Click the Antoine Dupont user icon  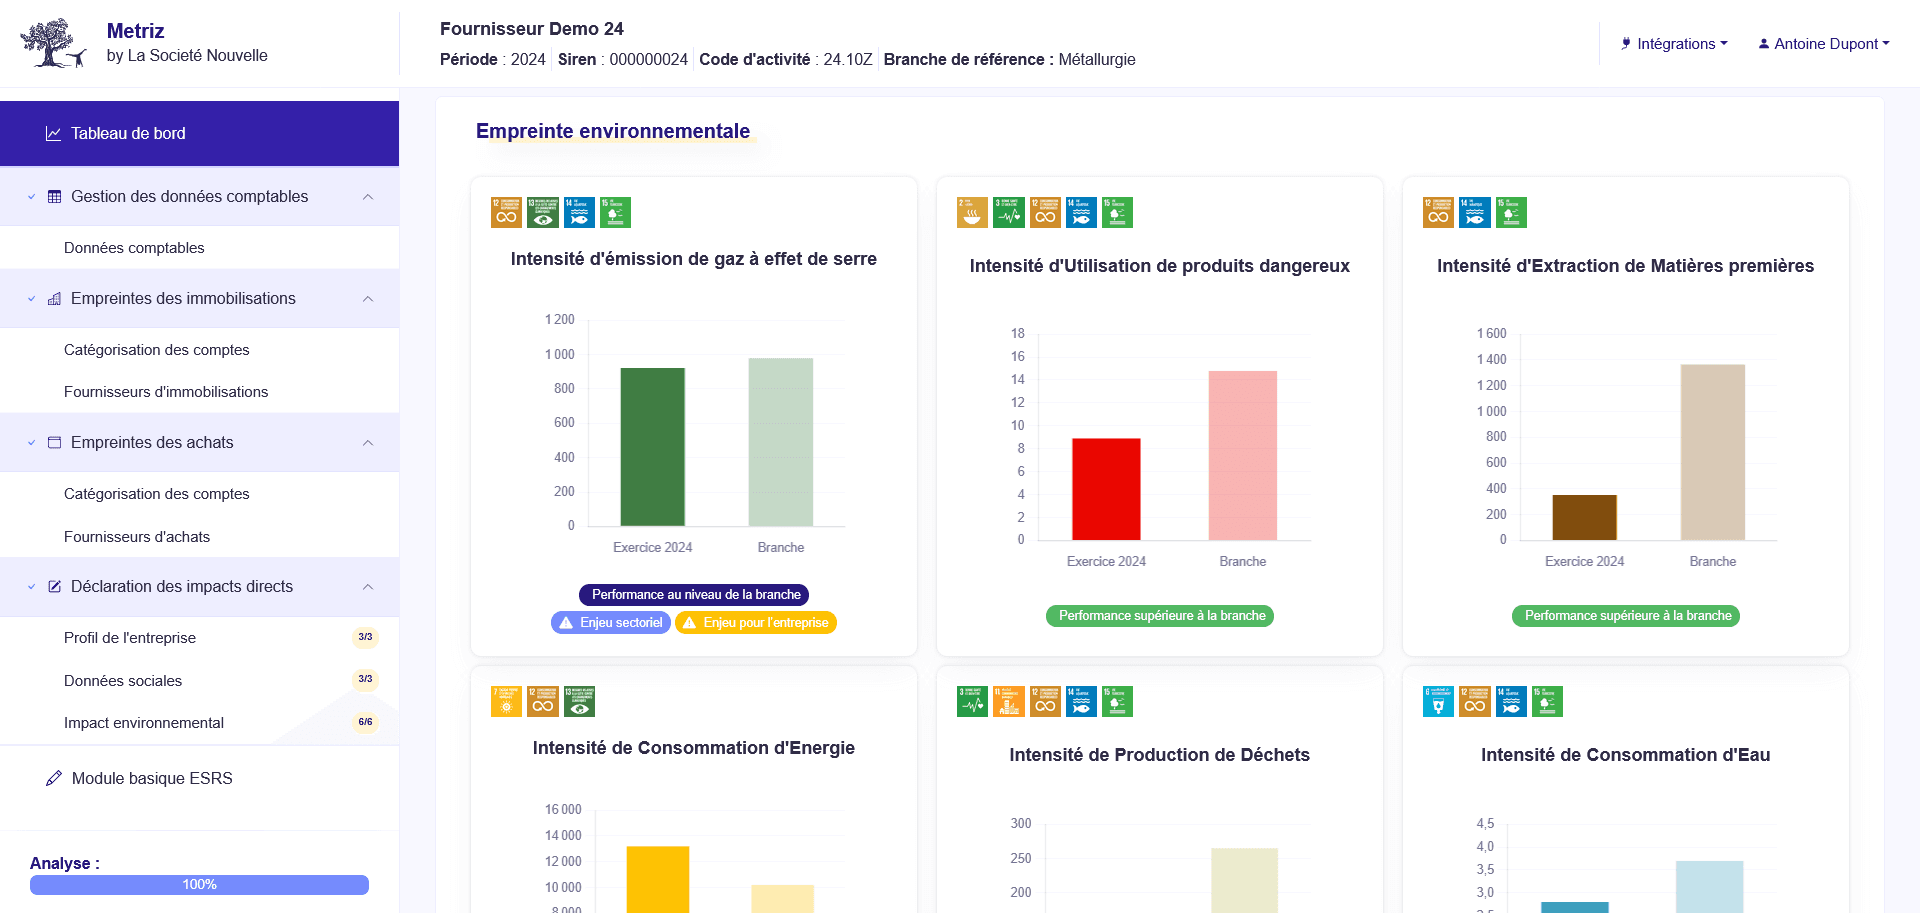coord(1764,44)
